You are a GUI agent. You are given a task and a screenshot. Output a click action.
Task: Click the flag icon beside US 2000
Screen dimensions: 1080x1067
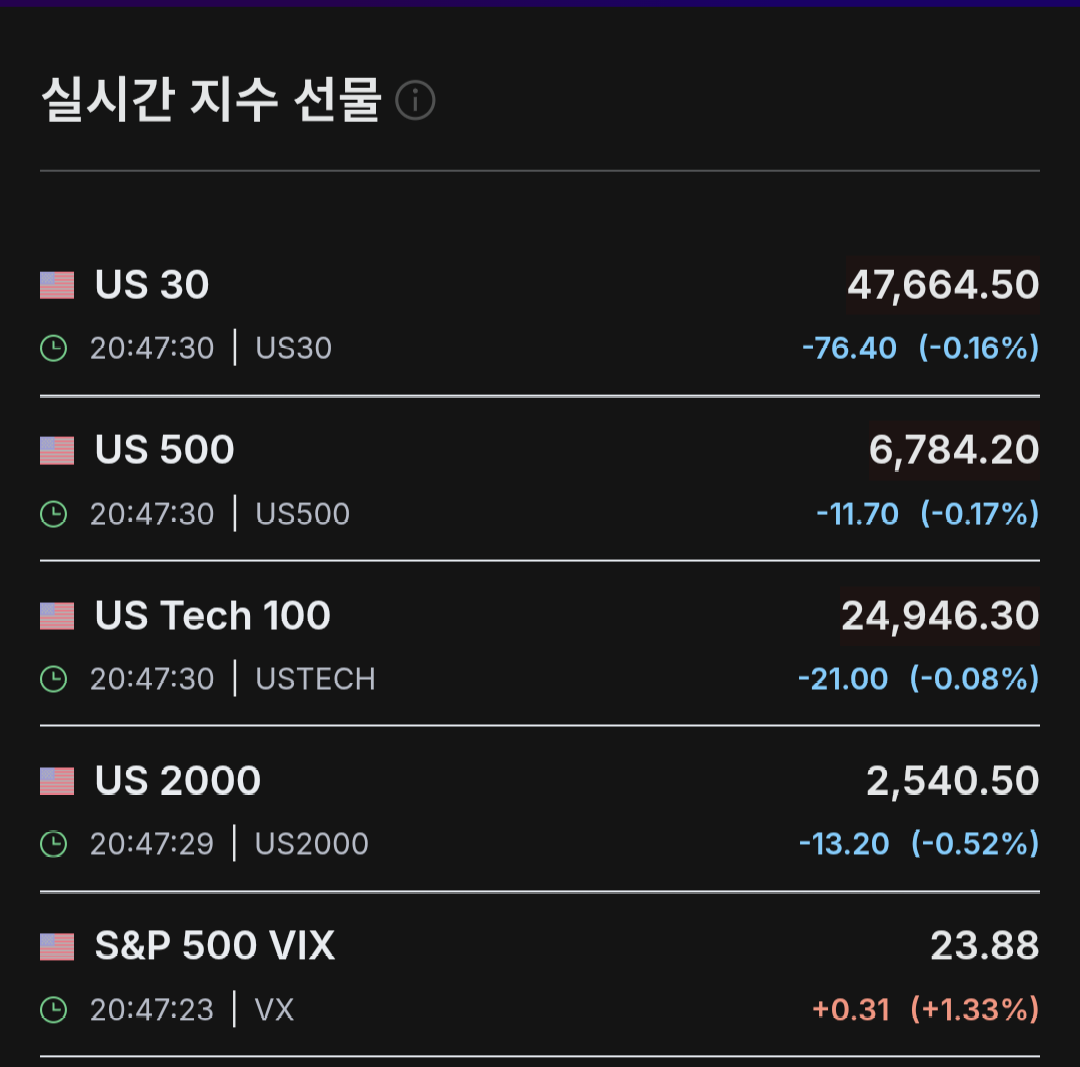pos(57,781)
